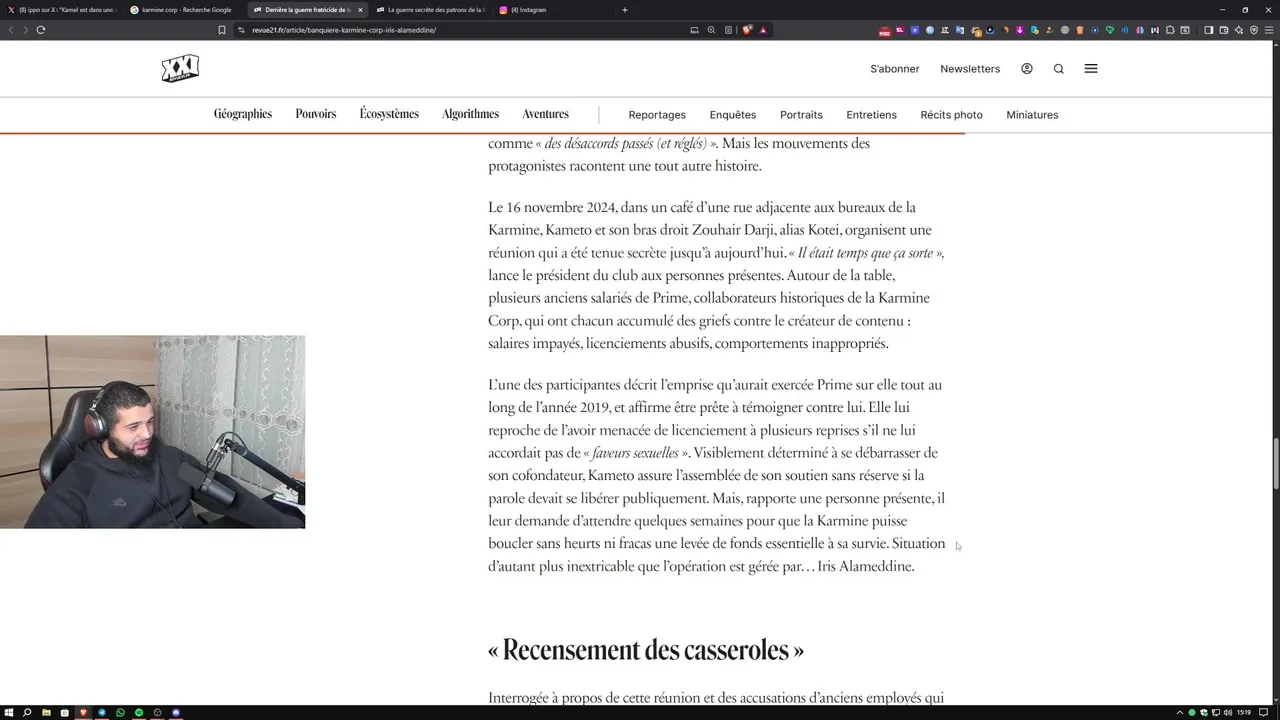This screenshot has width=1280, height=720.
Task: Close the active Derrière la guerre tab
Action: 360,10
